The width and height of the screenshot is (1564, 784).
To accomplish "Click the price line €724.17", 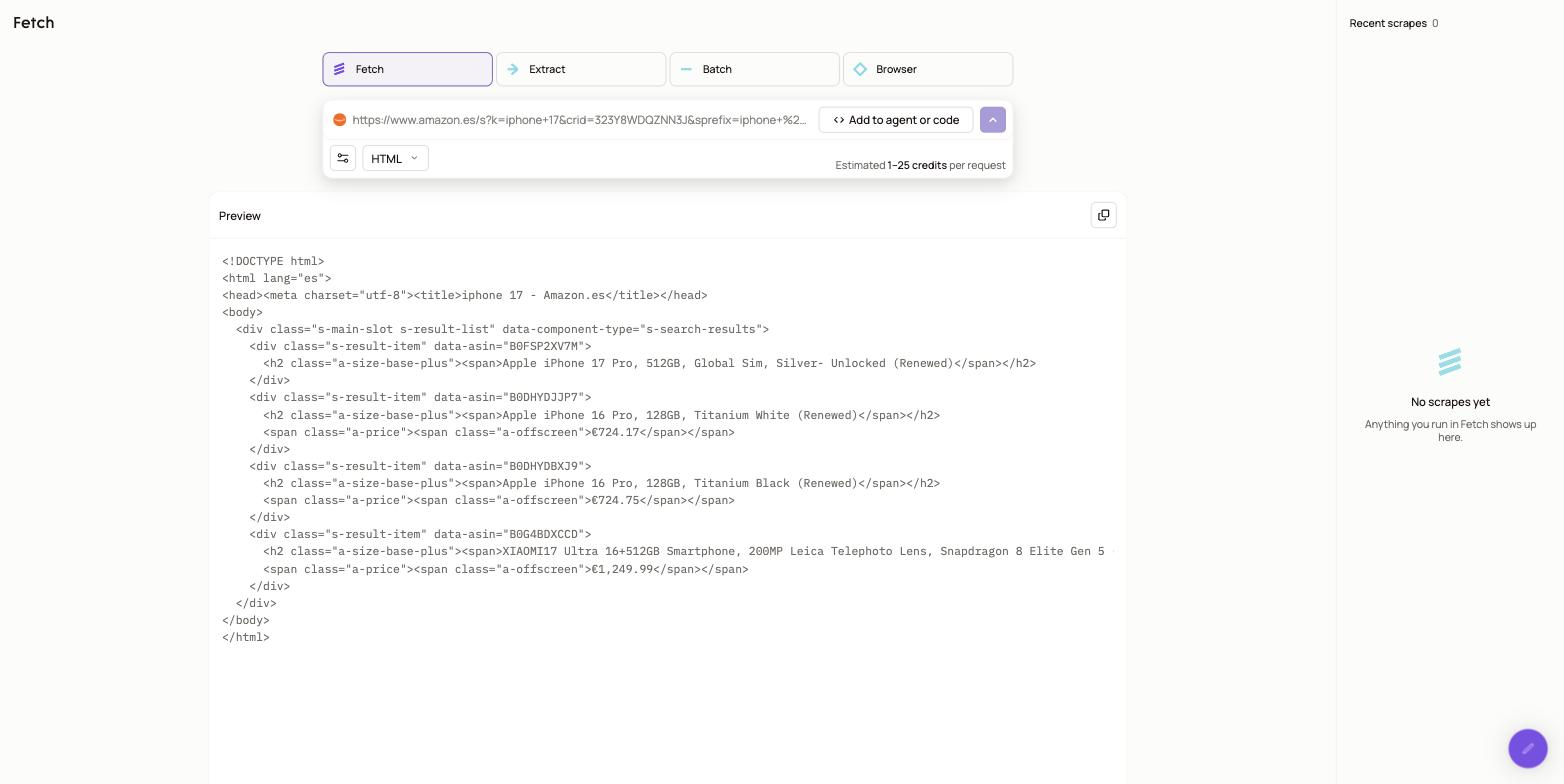I will 499,432.
